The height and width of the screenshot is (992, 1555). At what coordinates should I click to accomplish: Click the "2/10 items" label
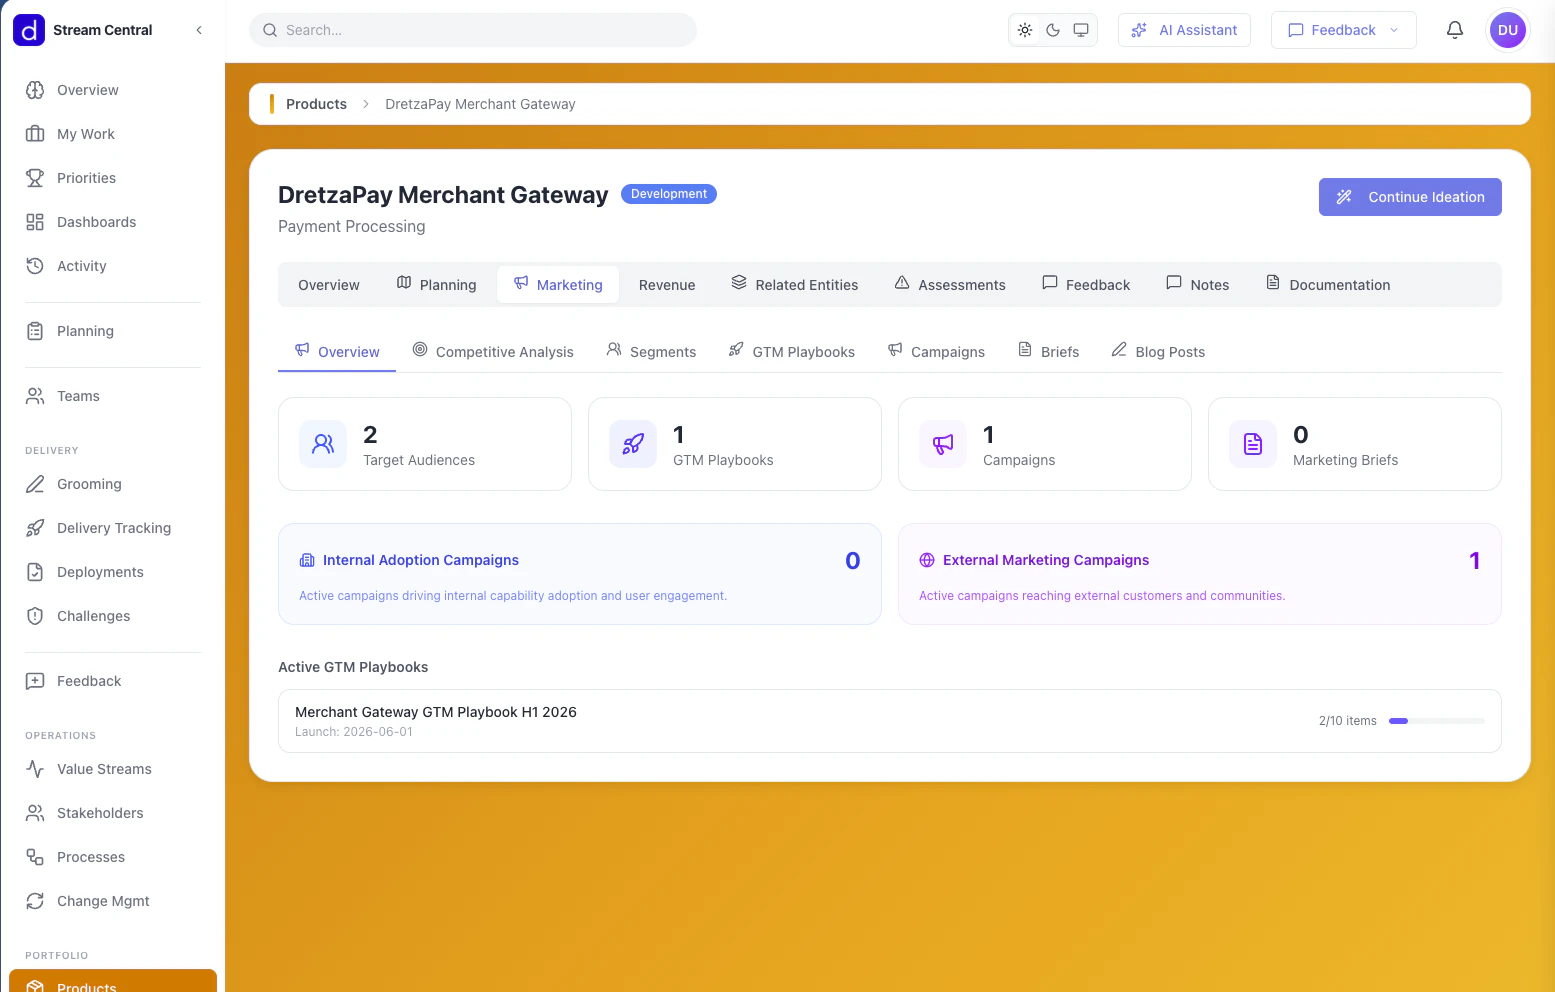pos(1348,721)
